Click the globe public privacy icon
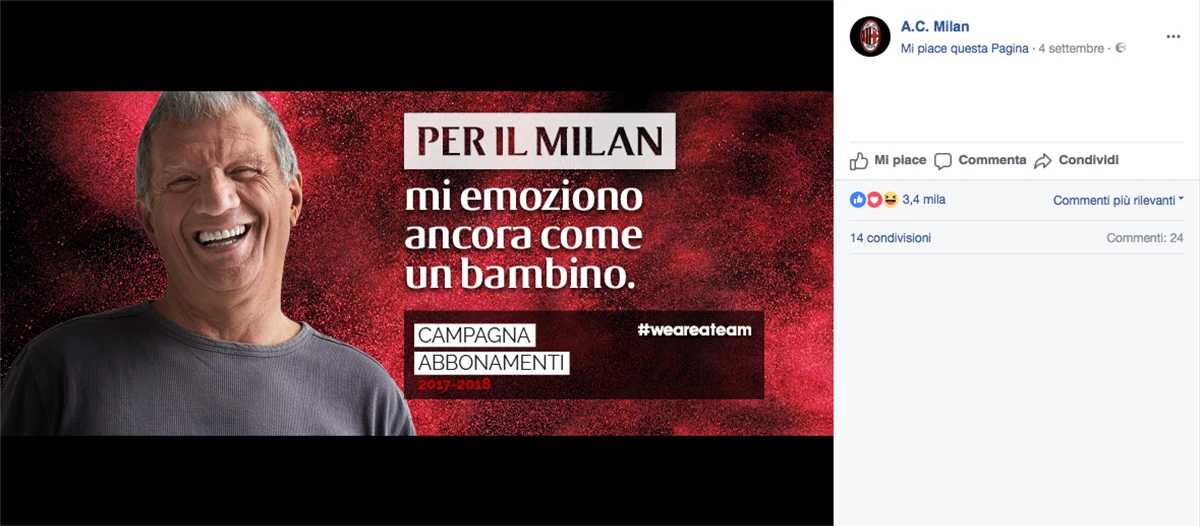This screenshot has height=526, width=1200. [1120, 48]
